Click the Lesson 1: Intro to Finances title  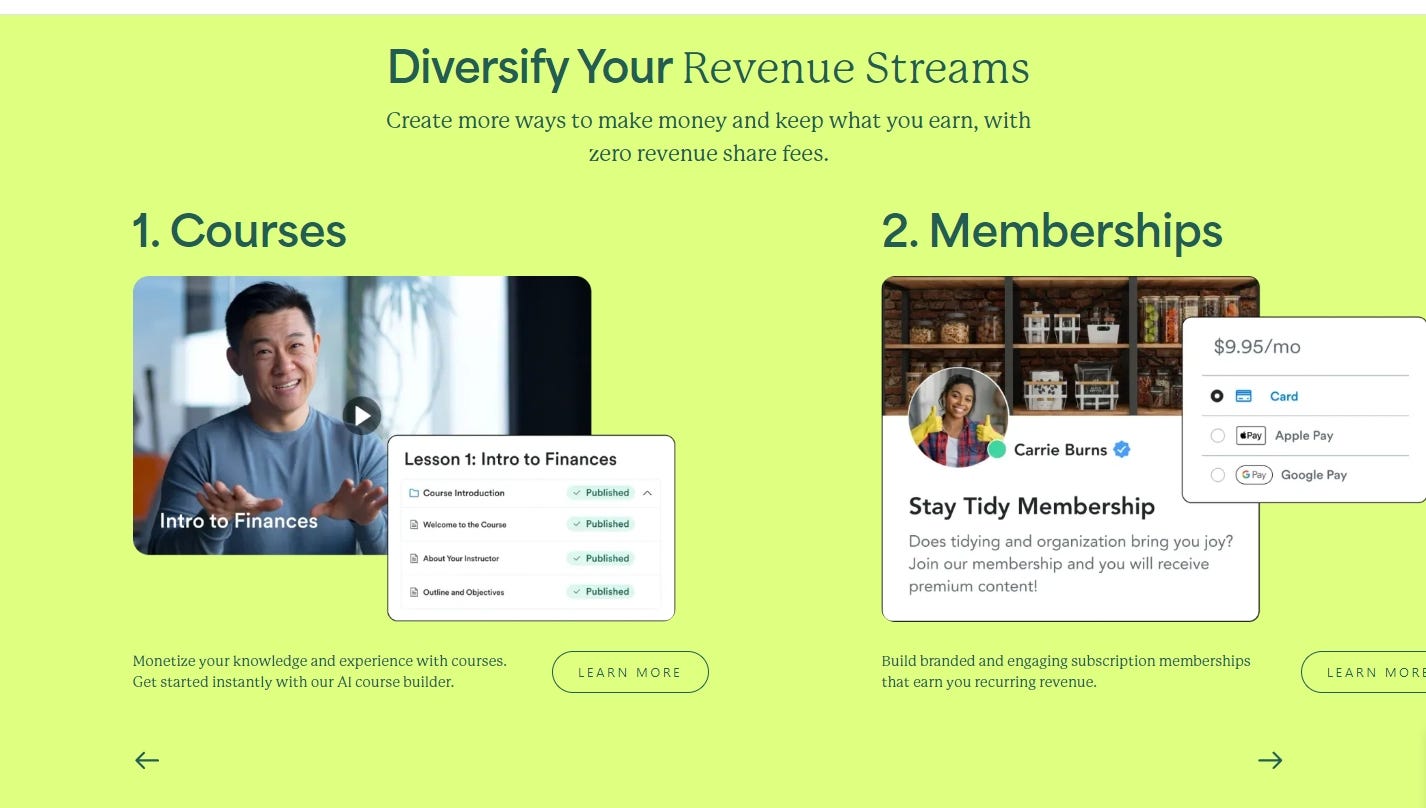tap(510, 459)
